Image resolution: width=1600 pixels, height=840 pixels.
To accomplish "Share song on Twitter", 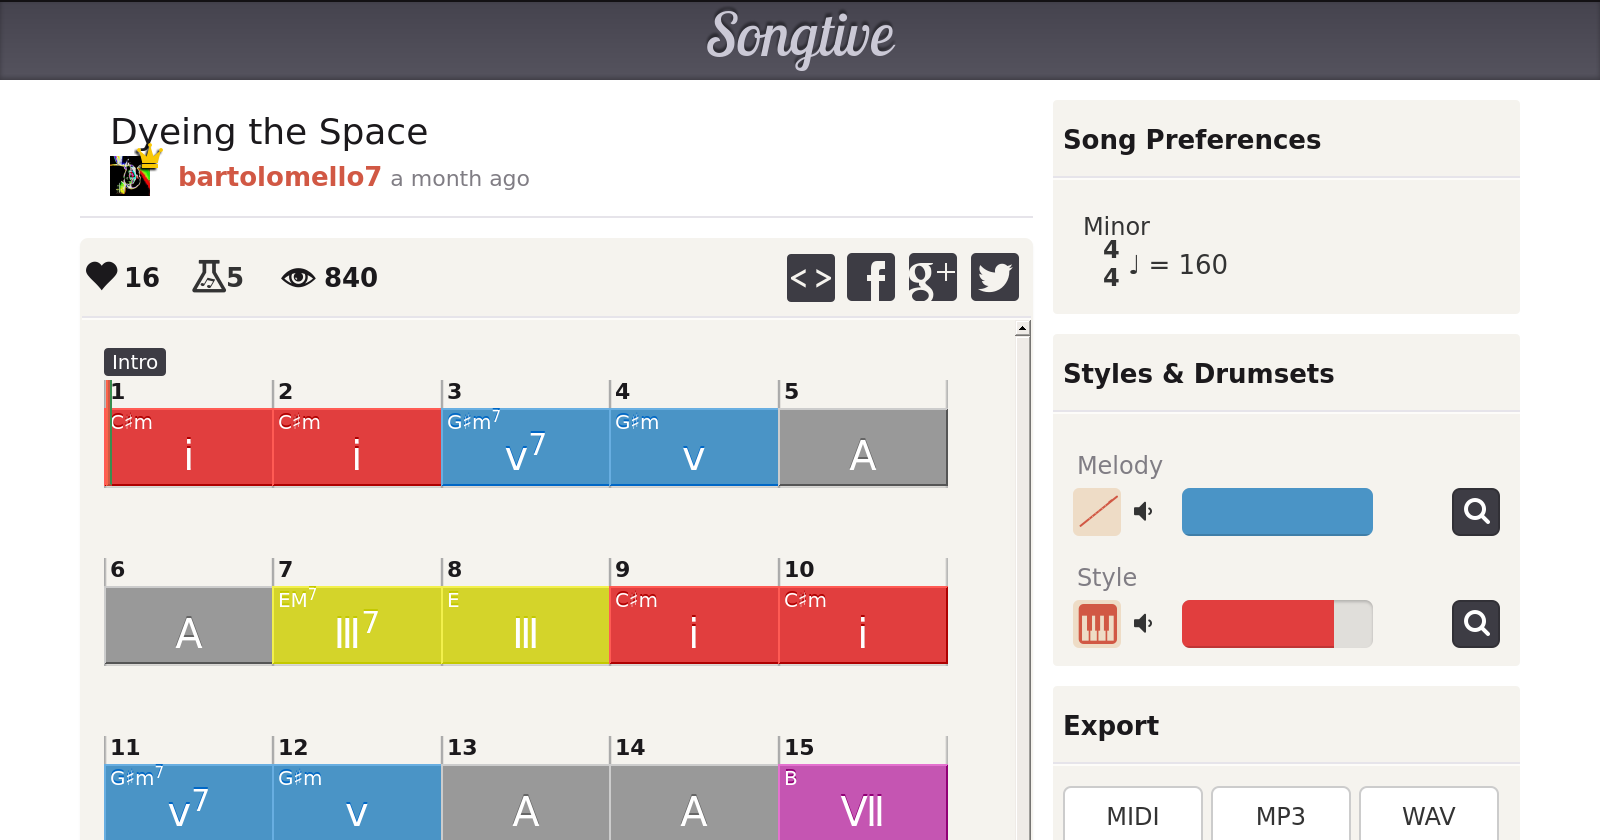I will [994, 278].
